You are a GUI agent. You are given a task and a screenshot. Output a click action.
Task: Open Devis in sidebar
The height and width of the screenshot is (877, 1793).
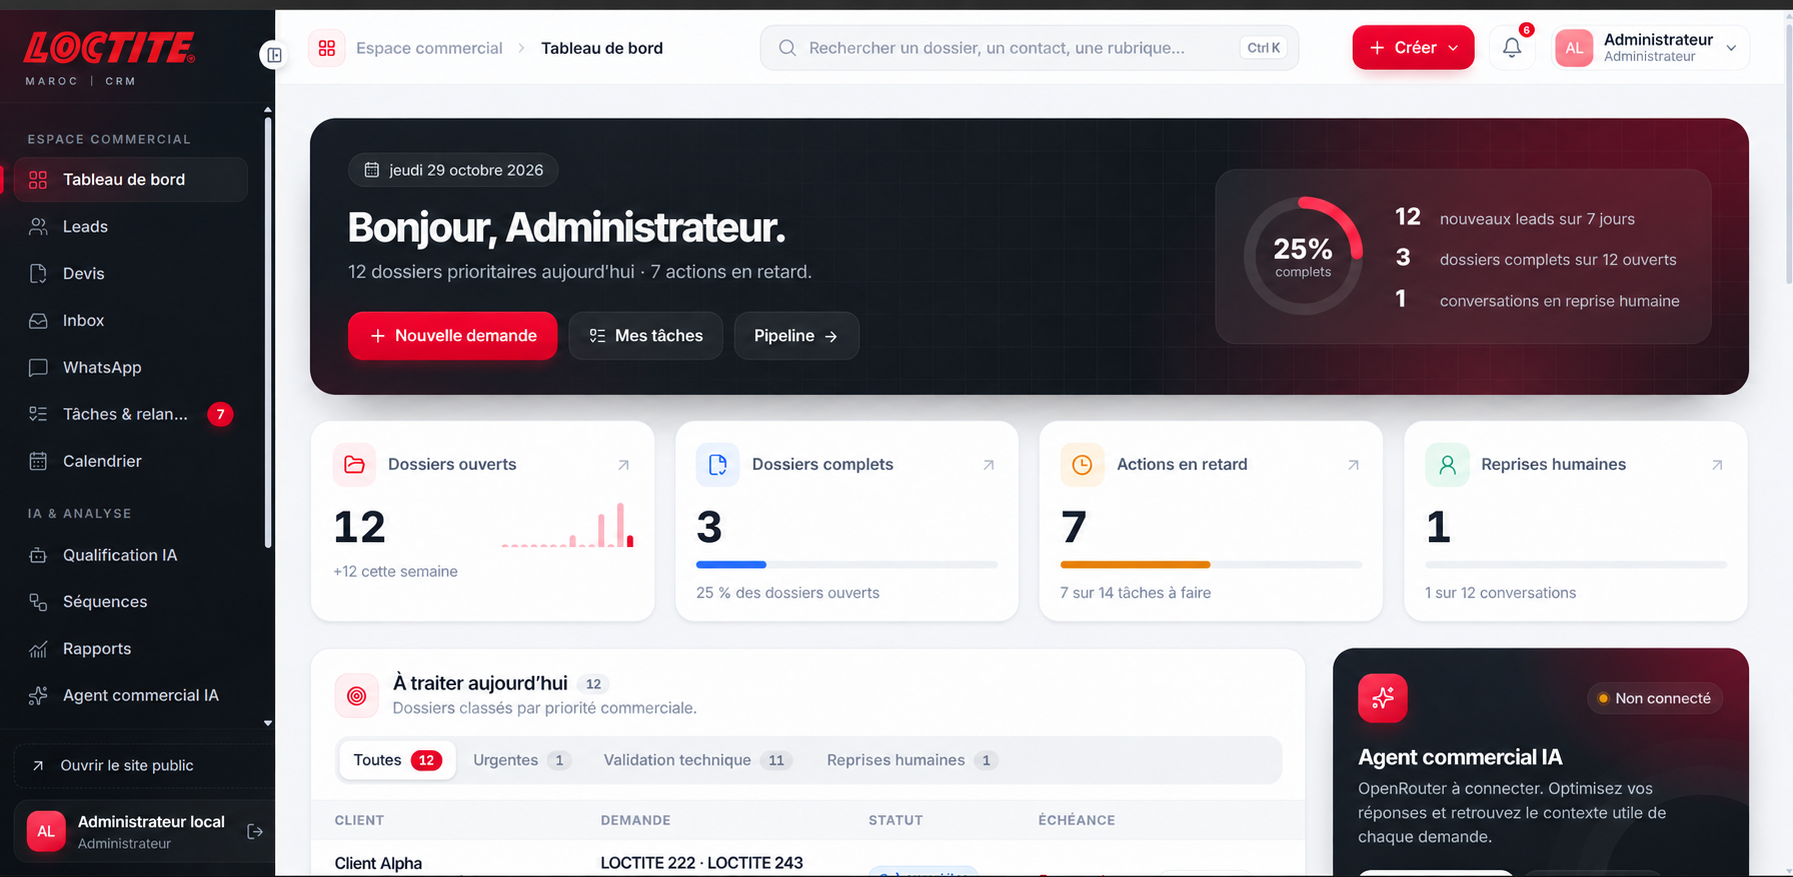click(x=130, y=273)
